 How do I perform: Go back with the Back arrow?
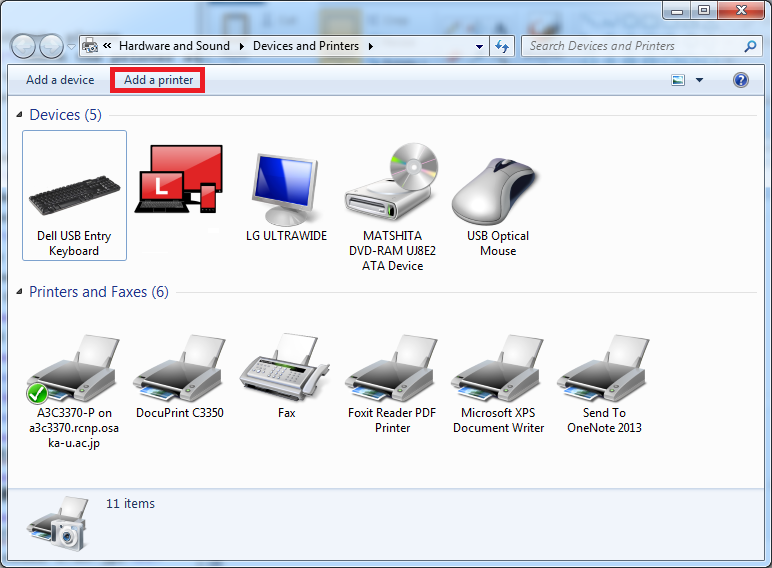(23, 47)
